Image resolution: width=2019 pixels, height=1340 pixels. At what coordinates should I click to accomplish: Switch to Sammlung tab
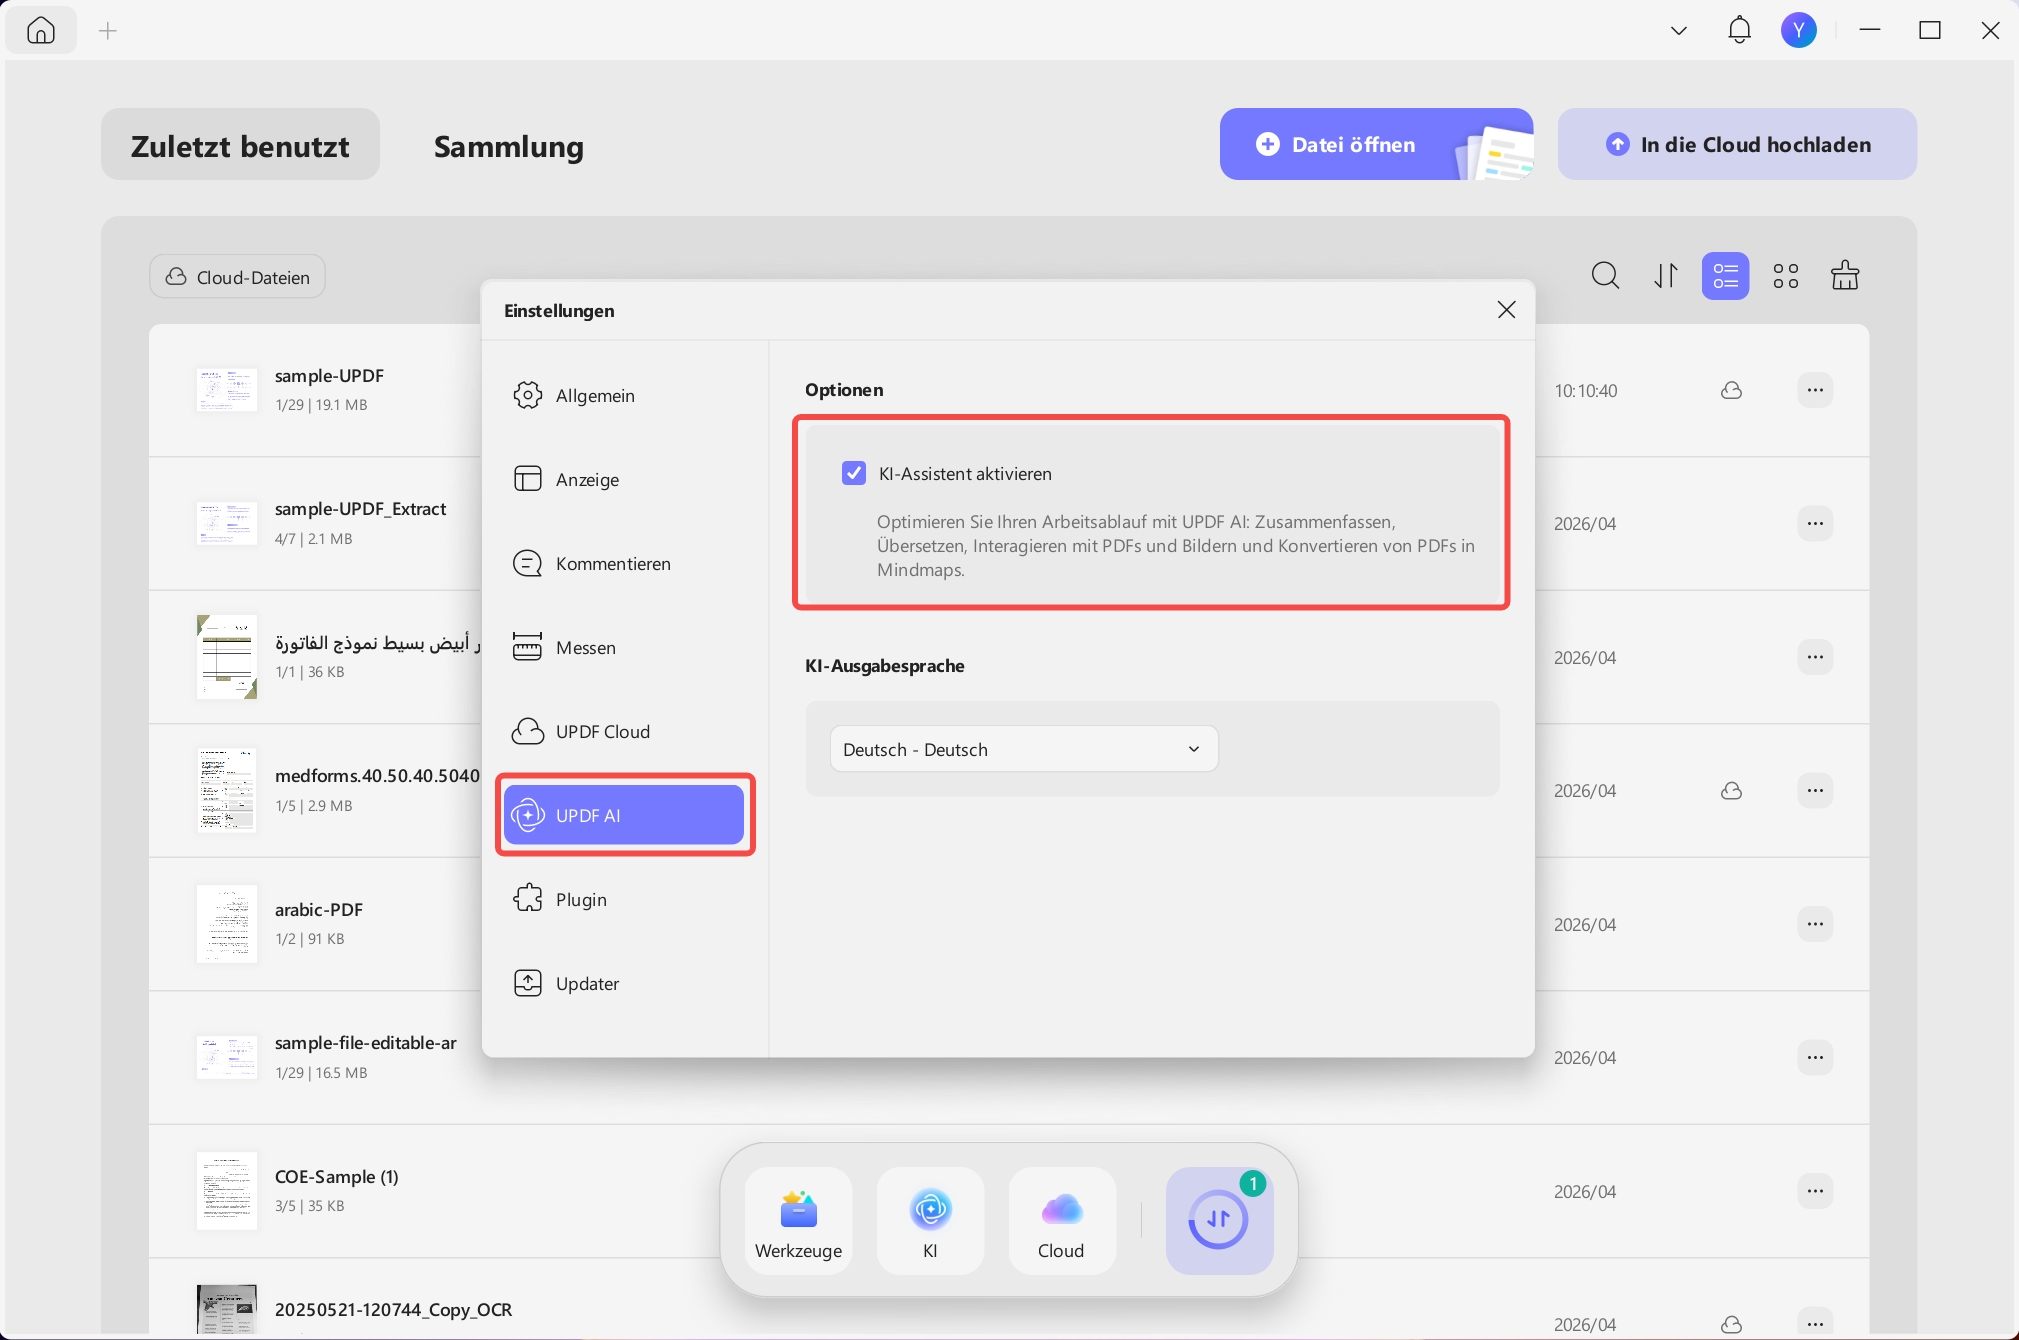click(x=508, y=145)
